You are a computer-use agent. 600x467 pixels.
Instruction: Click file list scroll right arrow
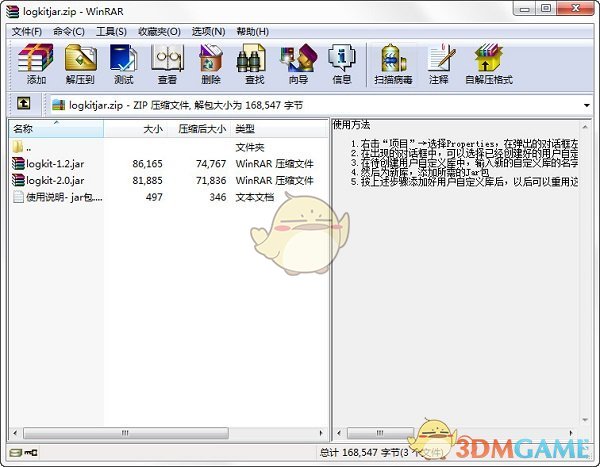(x=321, y=433)
